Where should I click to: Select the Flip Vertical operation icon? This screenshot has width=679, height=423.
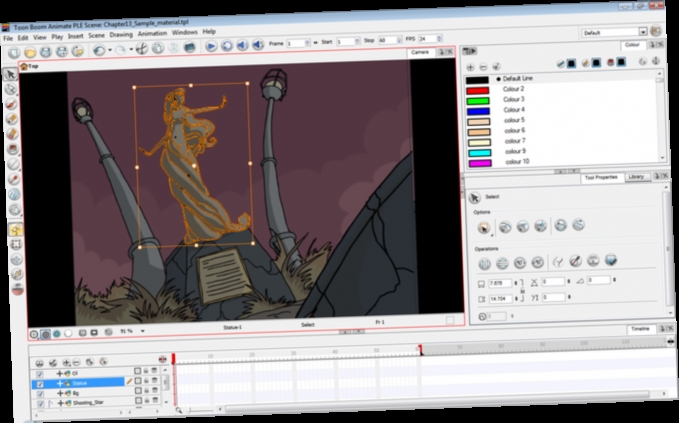pos(502,263)
